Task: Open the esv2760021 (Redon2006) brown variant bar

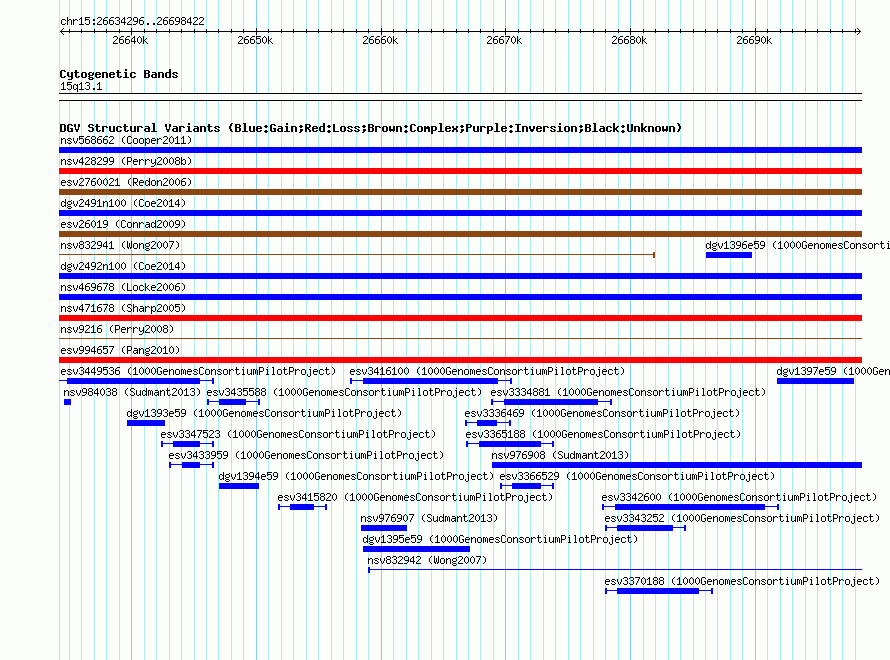Action: [x=460, y=192]
